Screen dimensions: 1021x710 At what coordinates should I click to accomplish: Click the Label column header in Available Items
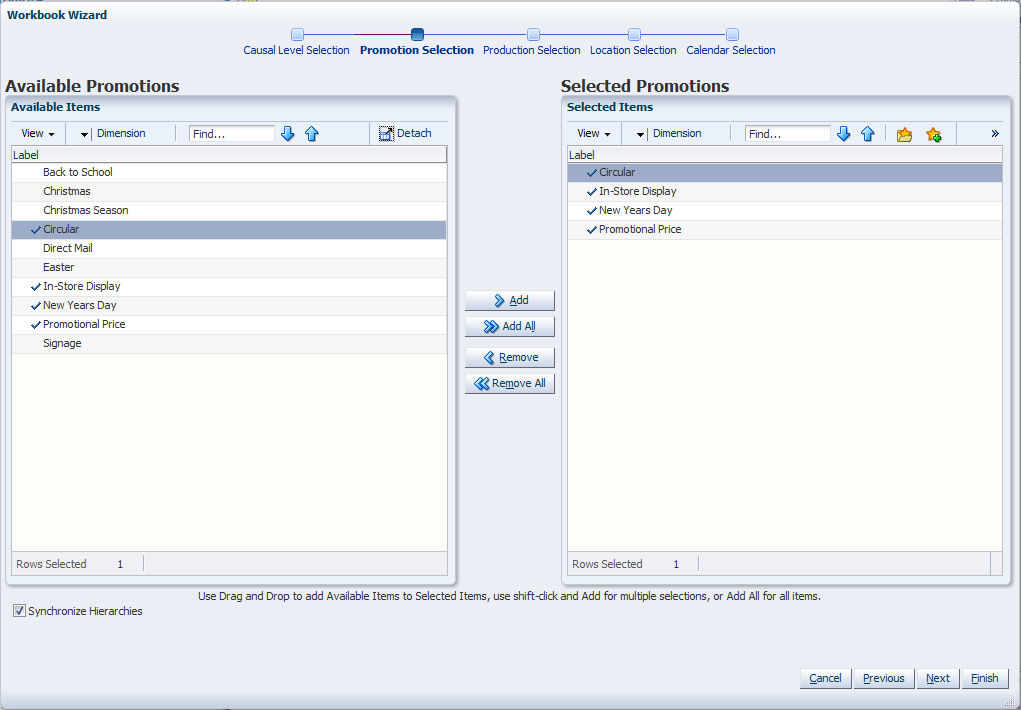tap(229, 154)
